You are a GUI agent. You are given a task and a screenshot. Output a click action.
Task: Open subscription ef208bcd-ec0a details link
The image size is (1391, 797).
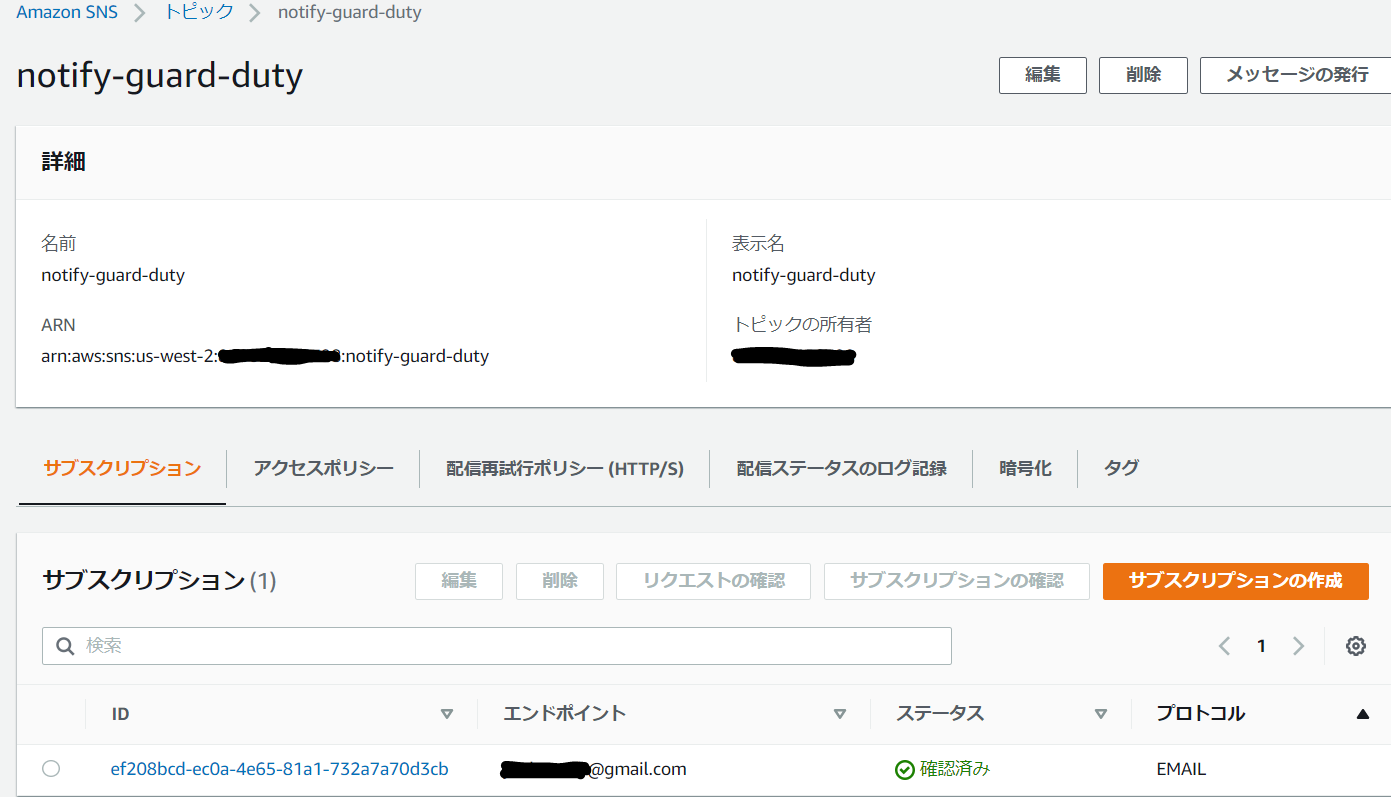point(281,768)
